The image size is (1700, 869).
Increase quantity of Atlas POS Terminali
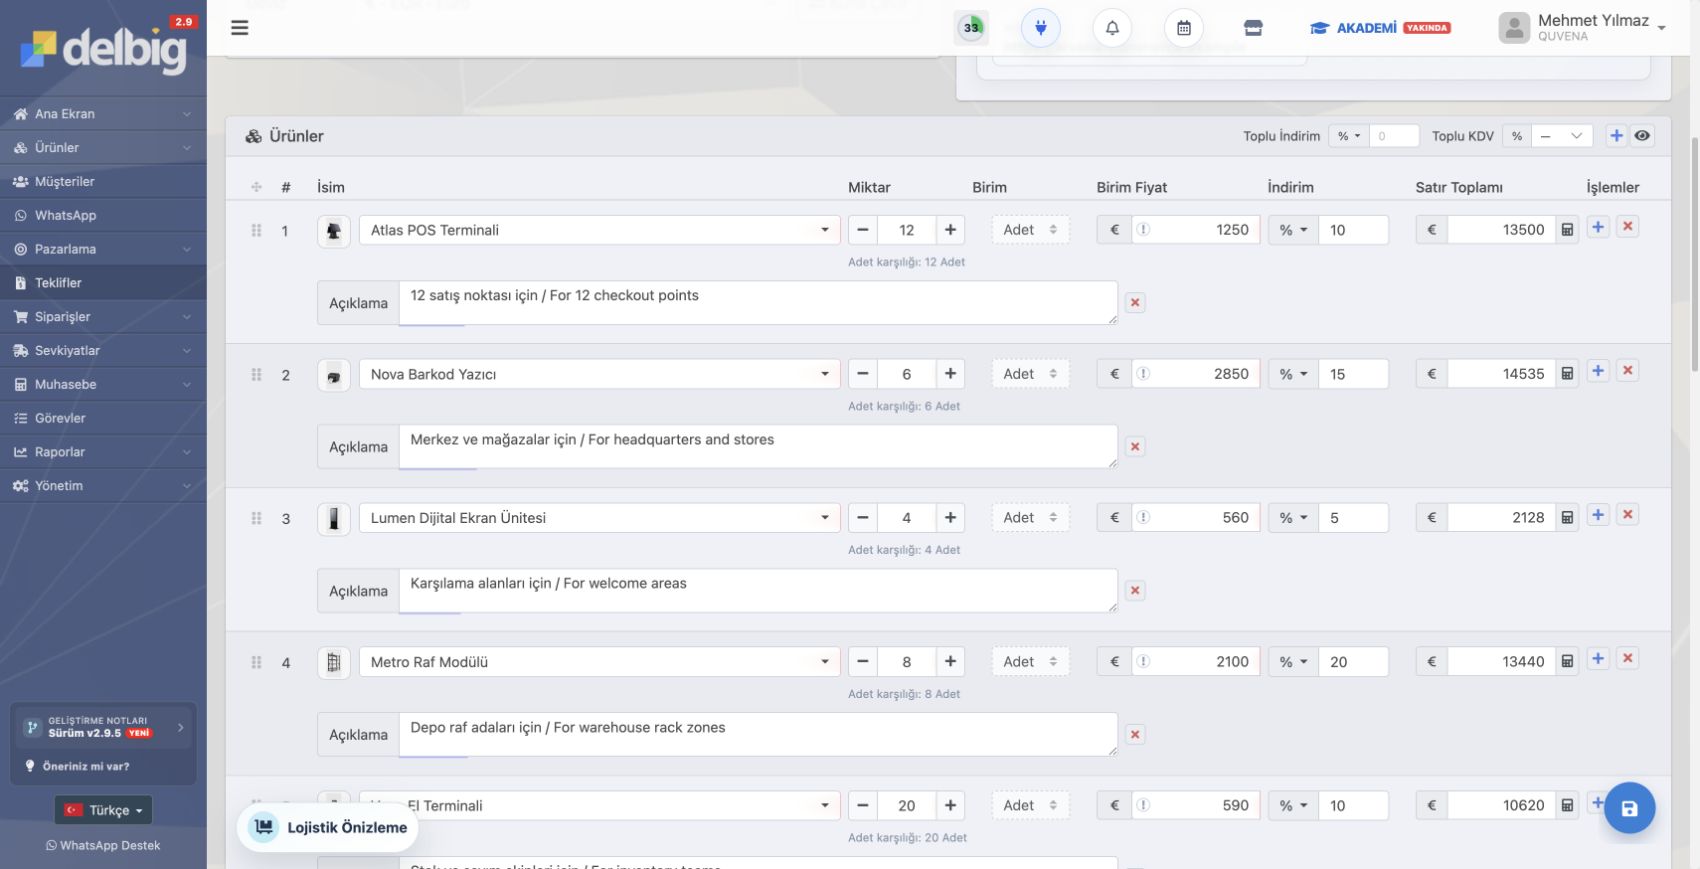point(950,230)
